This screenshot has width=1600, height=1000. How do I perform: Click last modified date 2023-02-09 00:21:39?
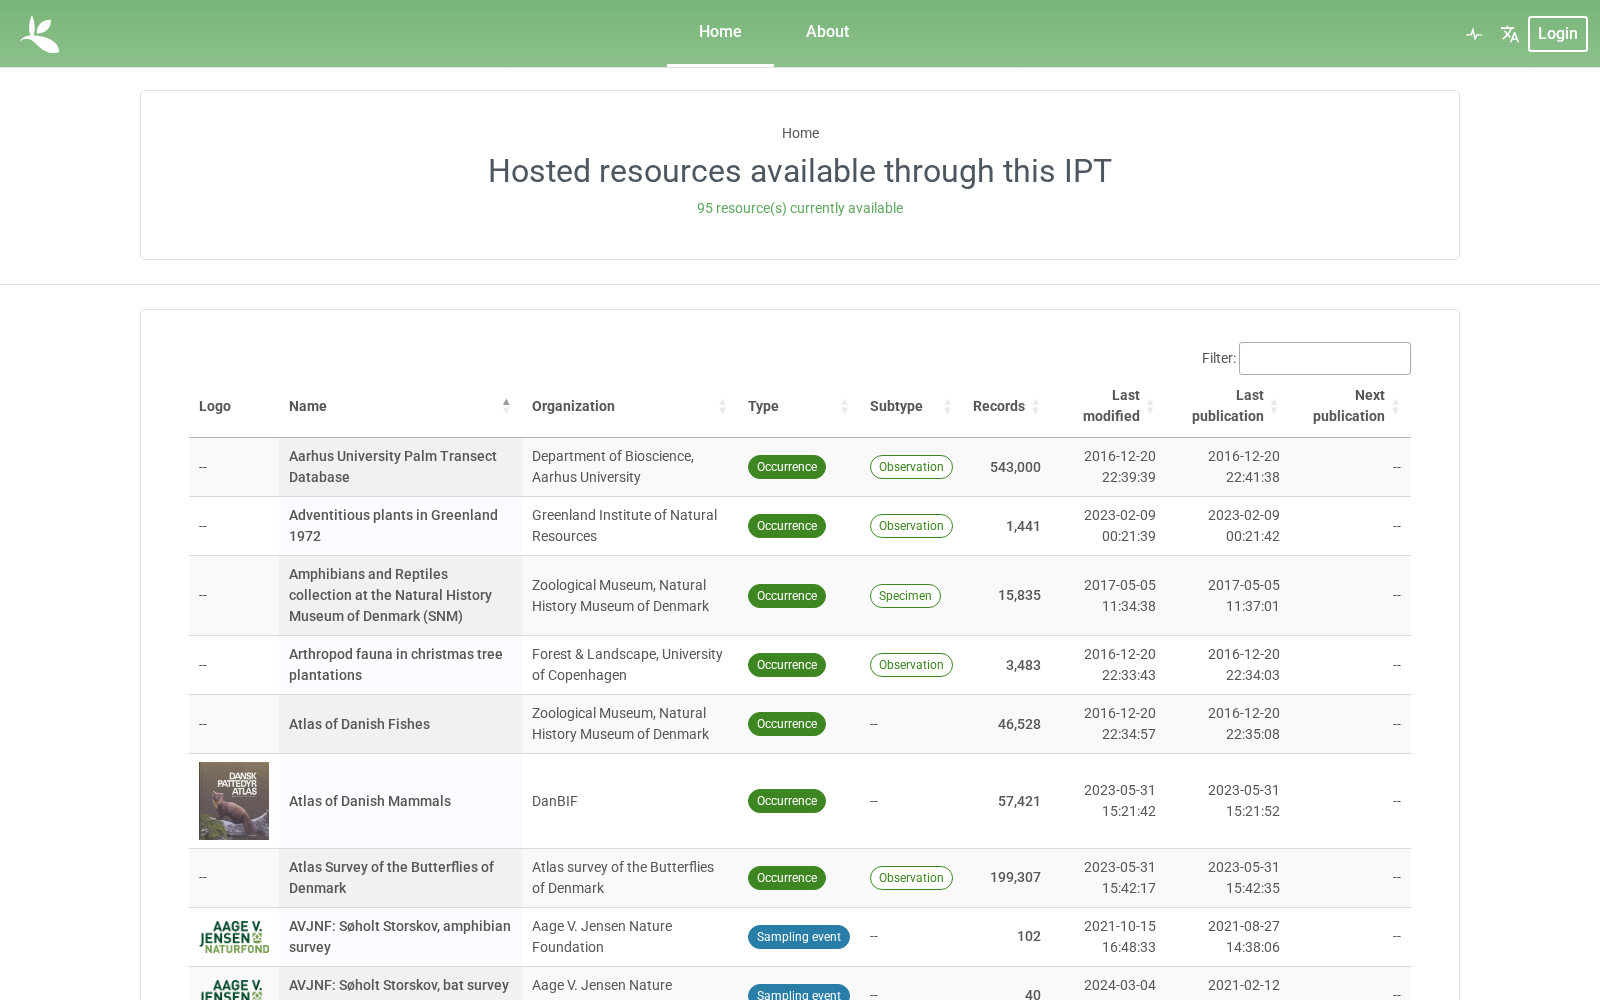pos(1120,526)
